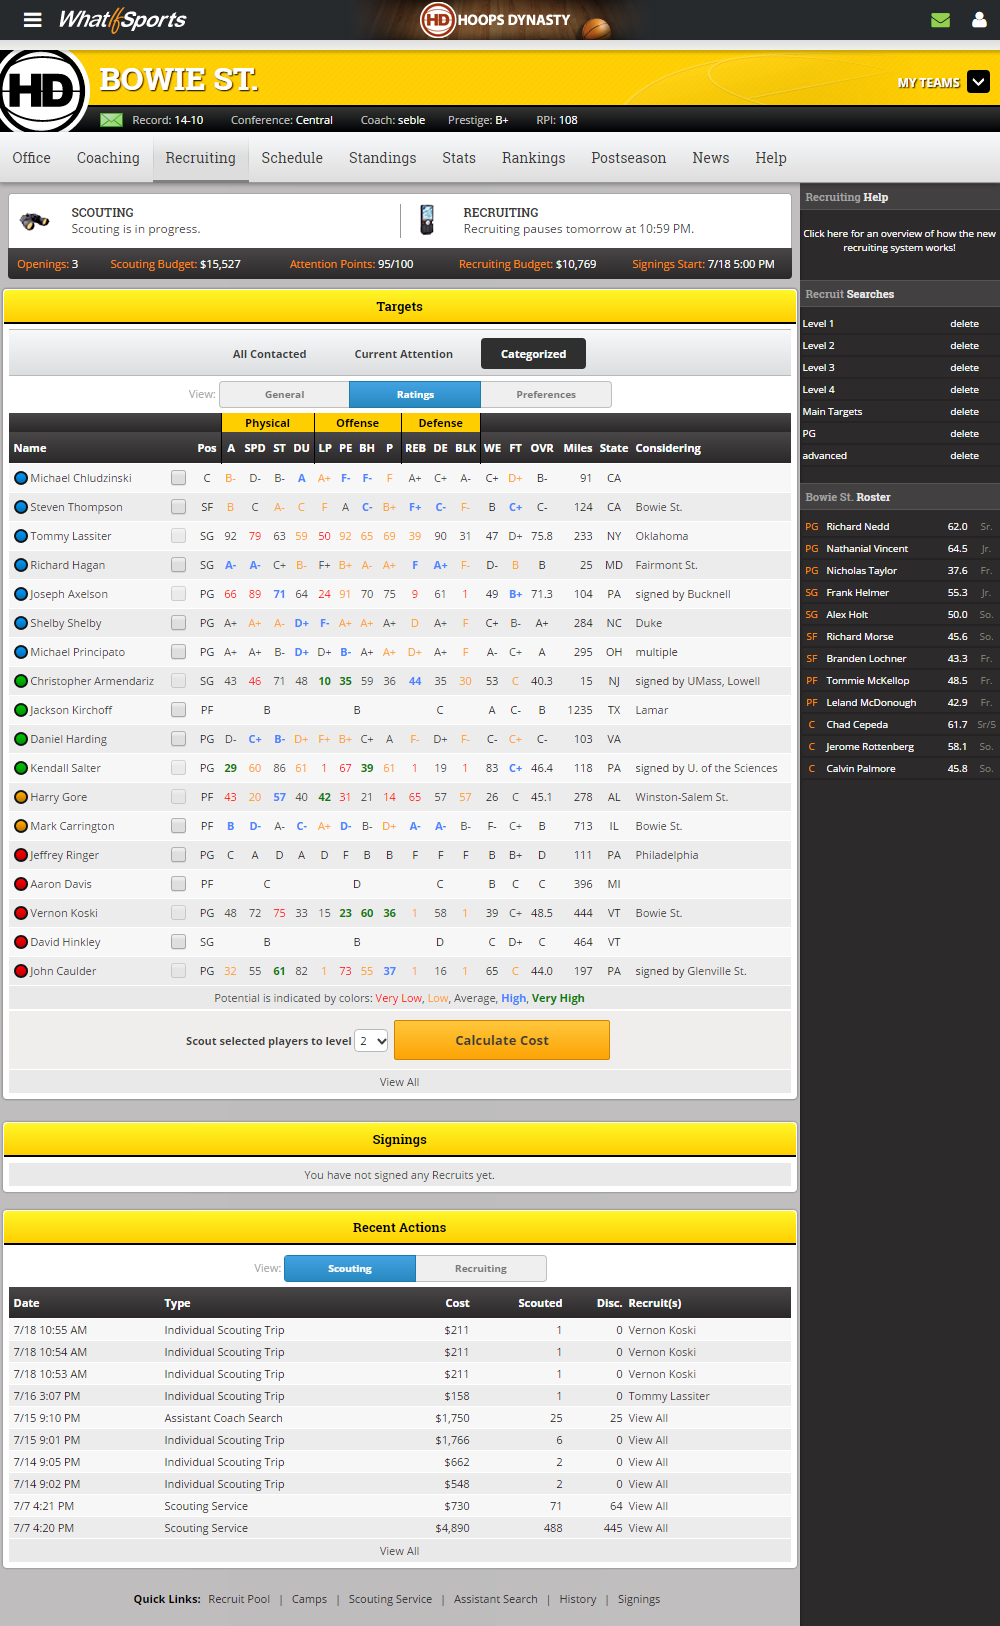Image resolution: width=1000 pixels, height=1626 pixels.
Task: Open the green mail inbox icon
Action: pos(940,20)
